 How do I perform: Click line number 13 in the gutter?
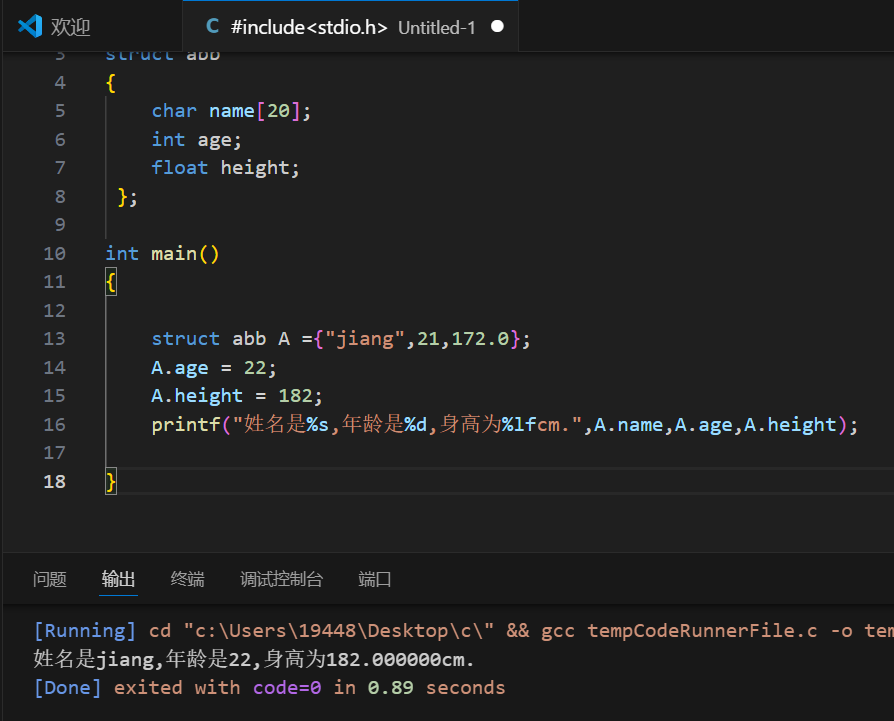click(55, 339)
